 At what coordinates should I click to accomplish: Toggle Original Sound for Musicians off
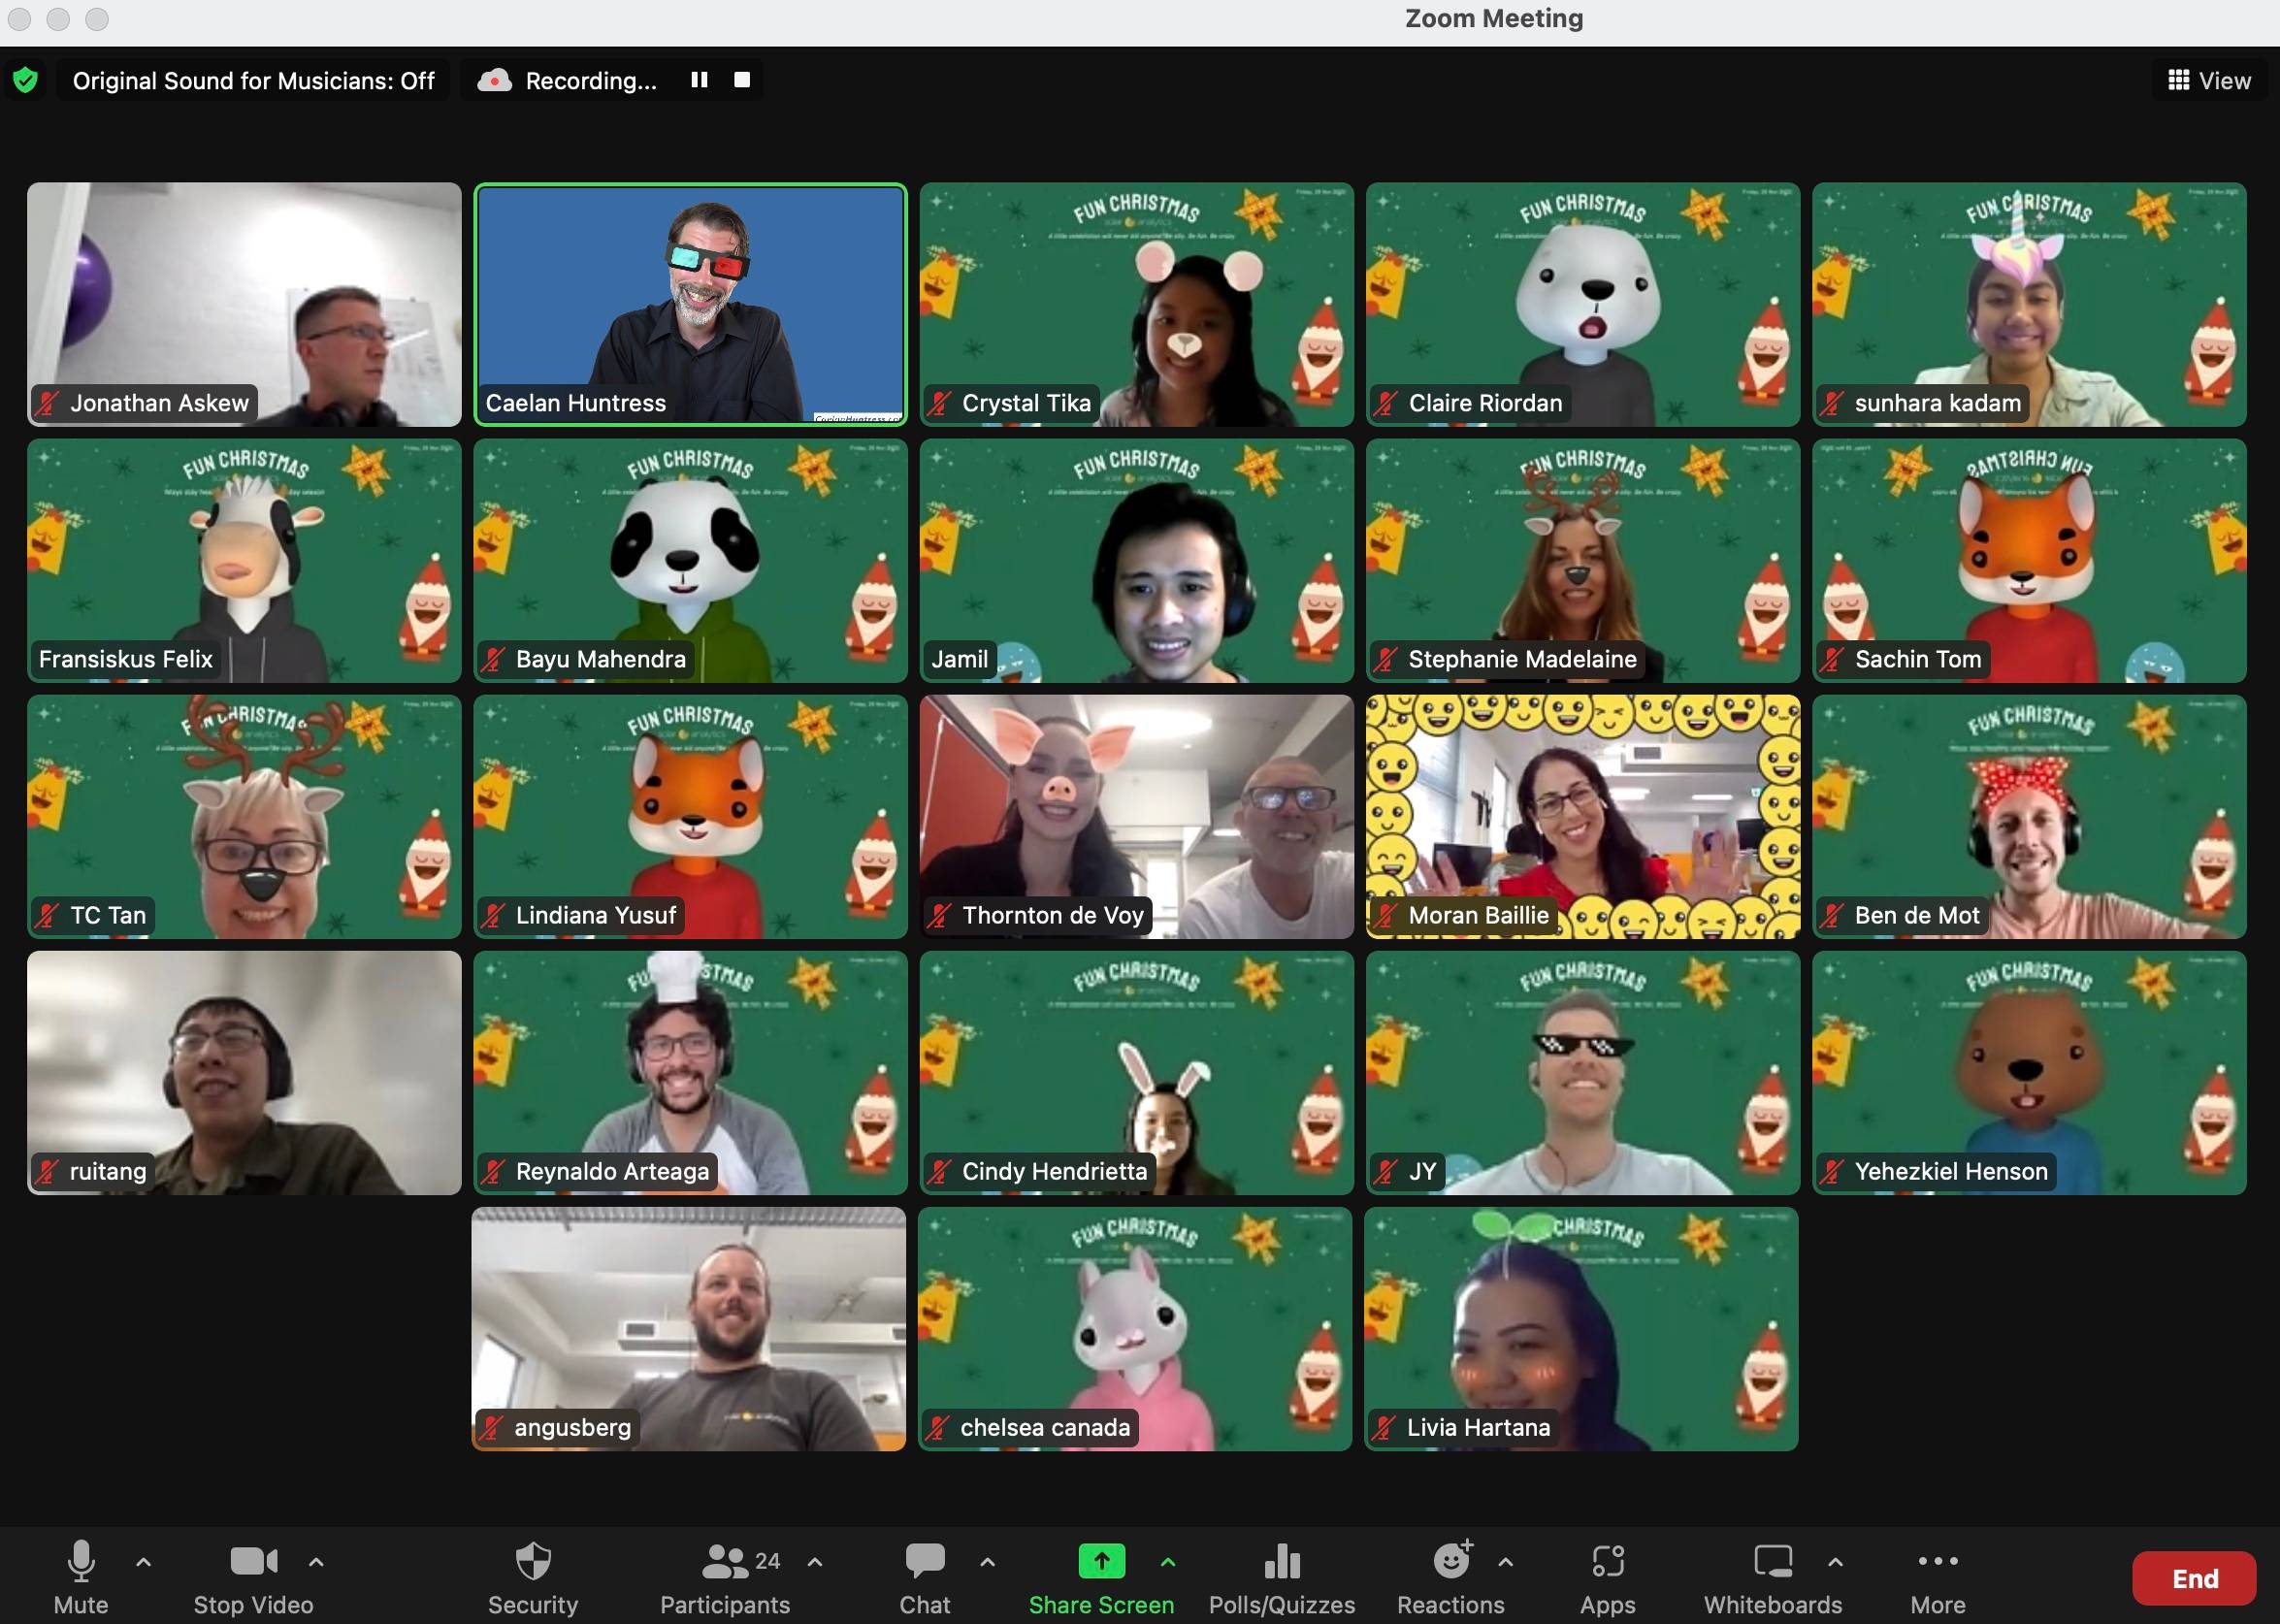pos(251,80)
